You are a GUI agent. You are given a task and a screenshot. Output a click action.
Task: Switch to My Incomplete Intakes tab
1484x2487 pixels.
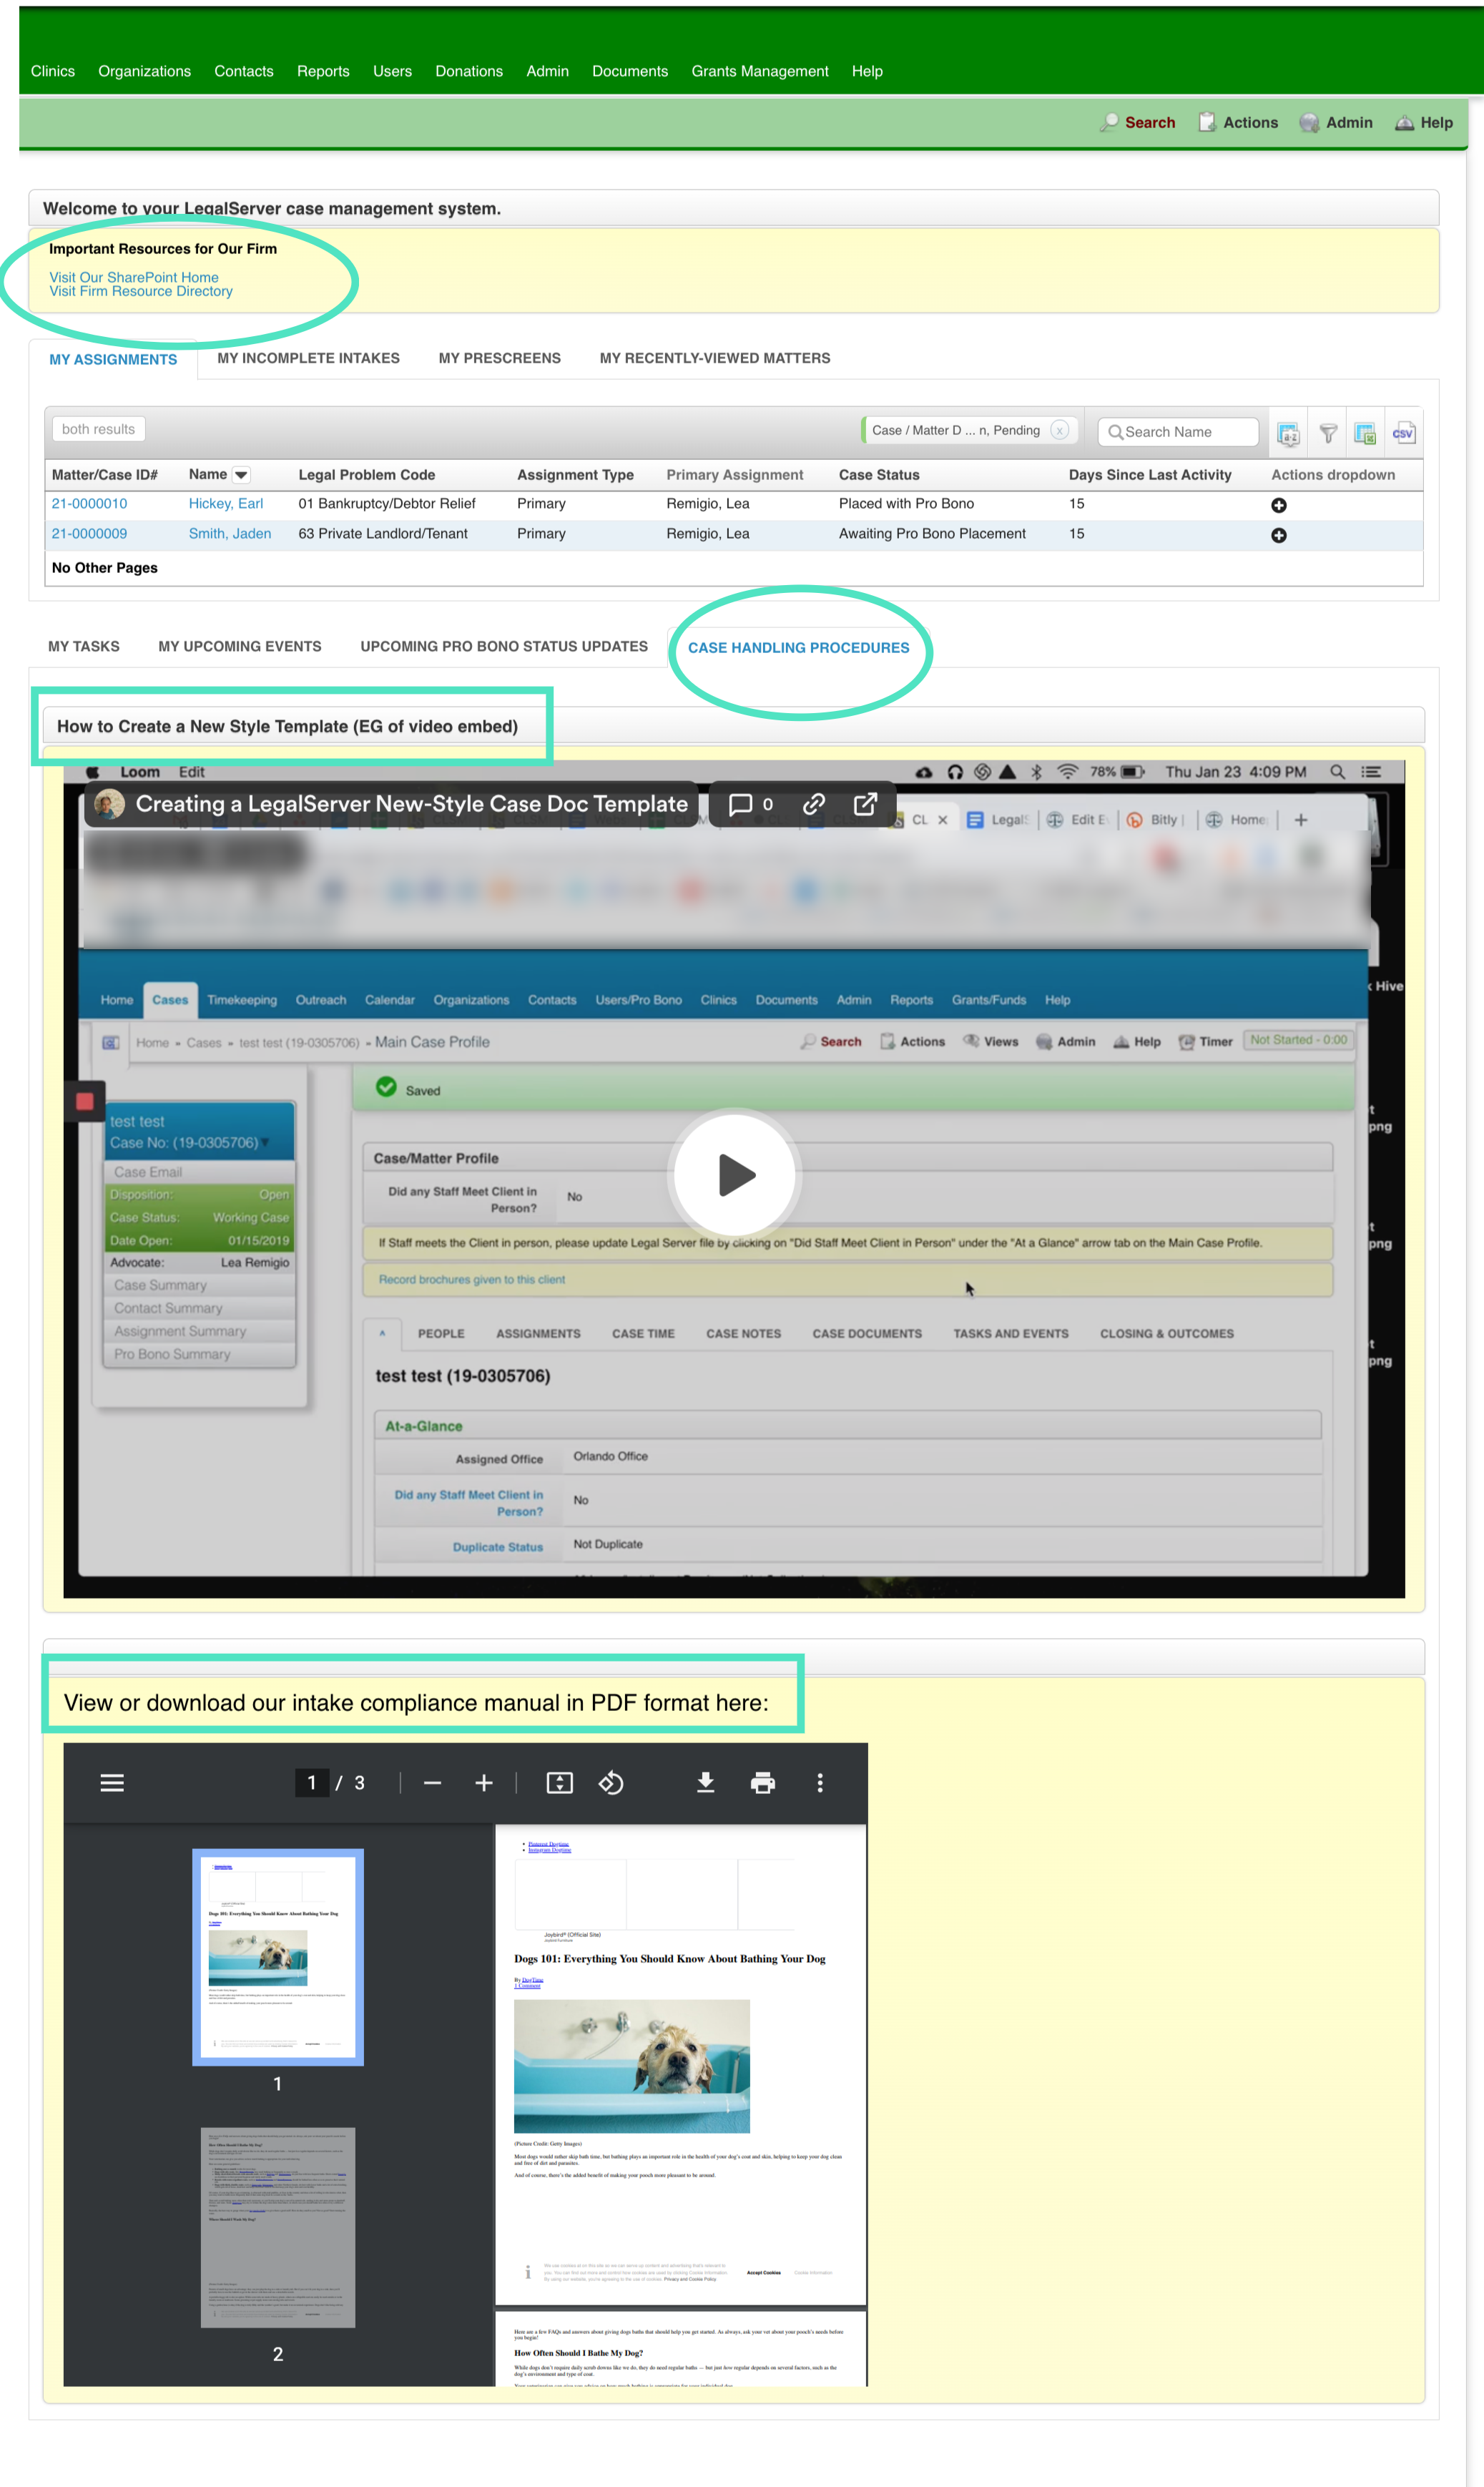[308, 358]
